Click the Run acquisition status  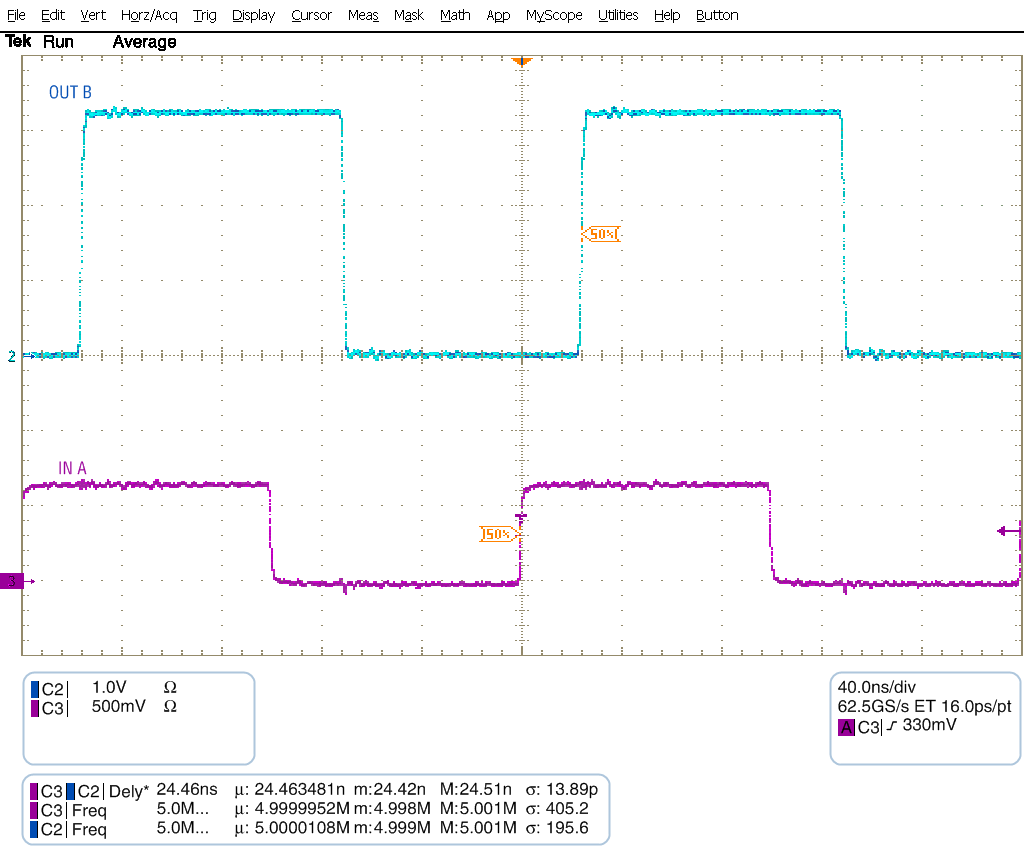[x=58, y=42]
